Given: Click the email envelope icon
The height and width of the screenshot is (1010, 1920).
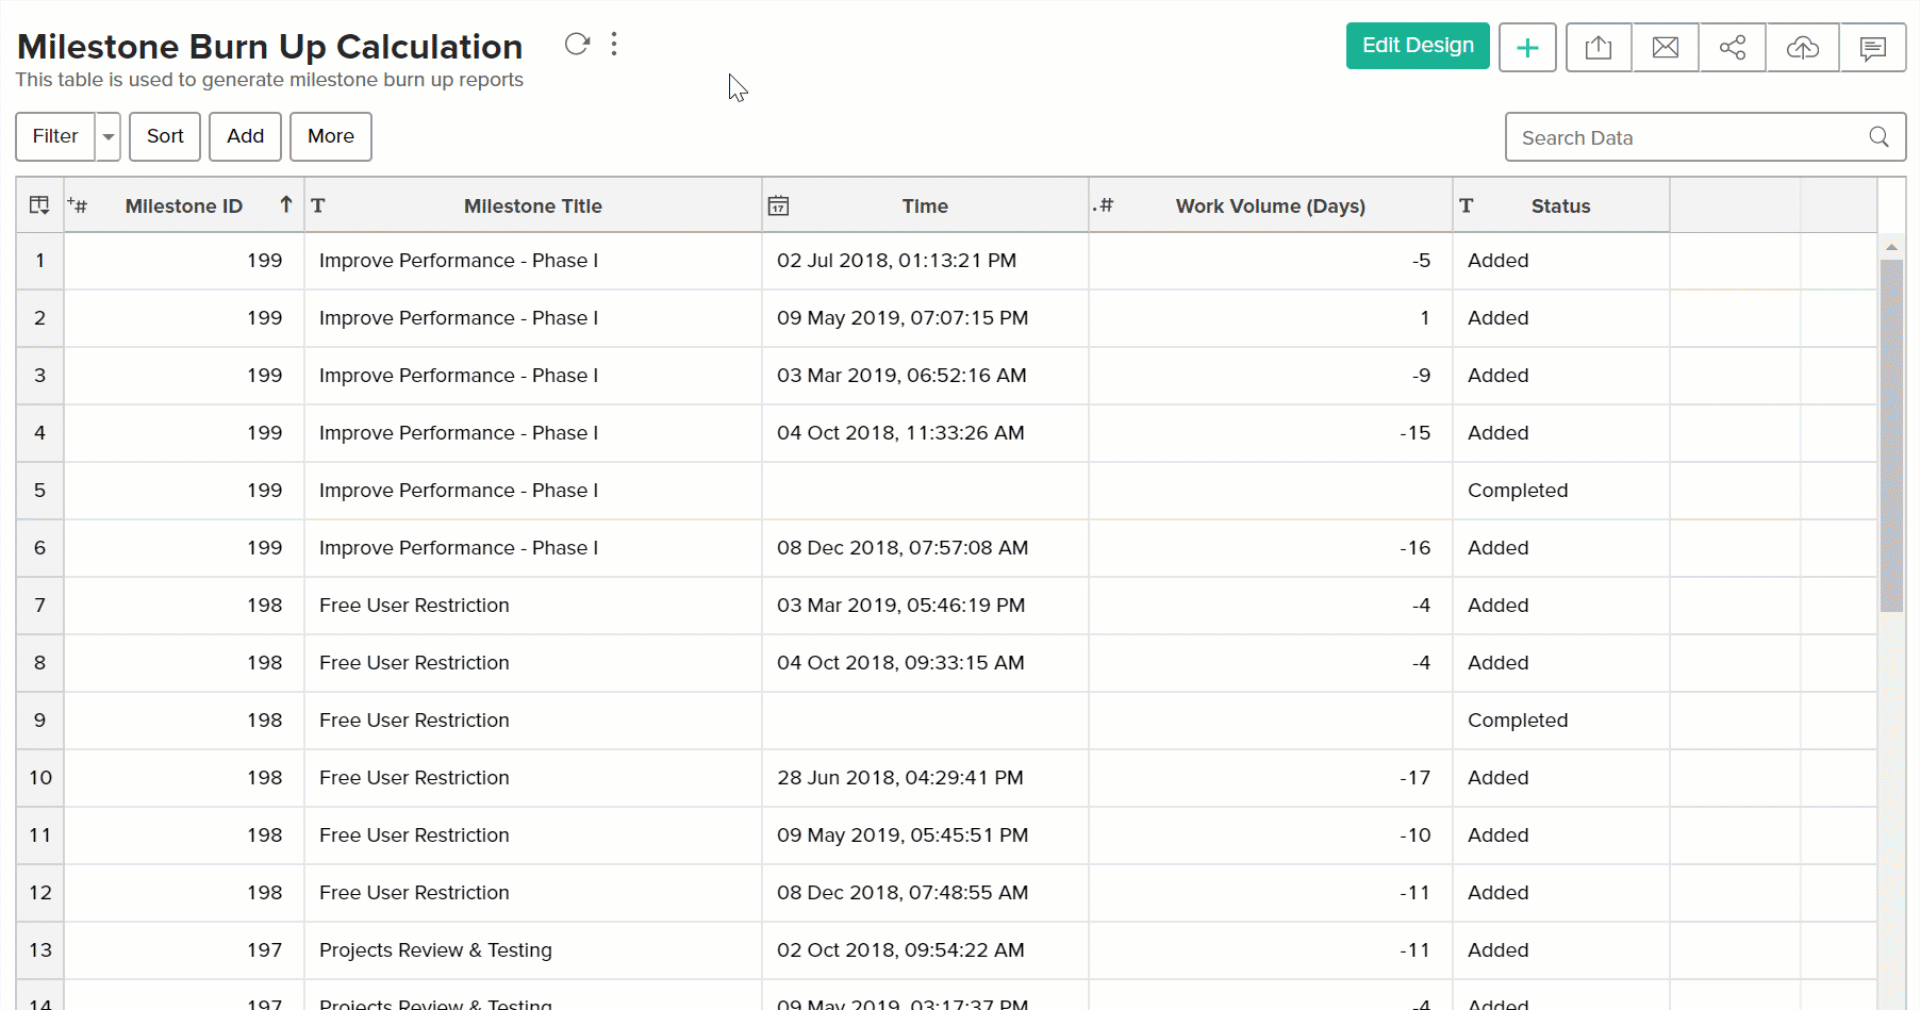Looking at the screenshot, I should [1665, 48].
